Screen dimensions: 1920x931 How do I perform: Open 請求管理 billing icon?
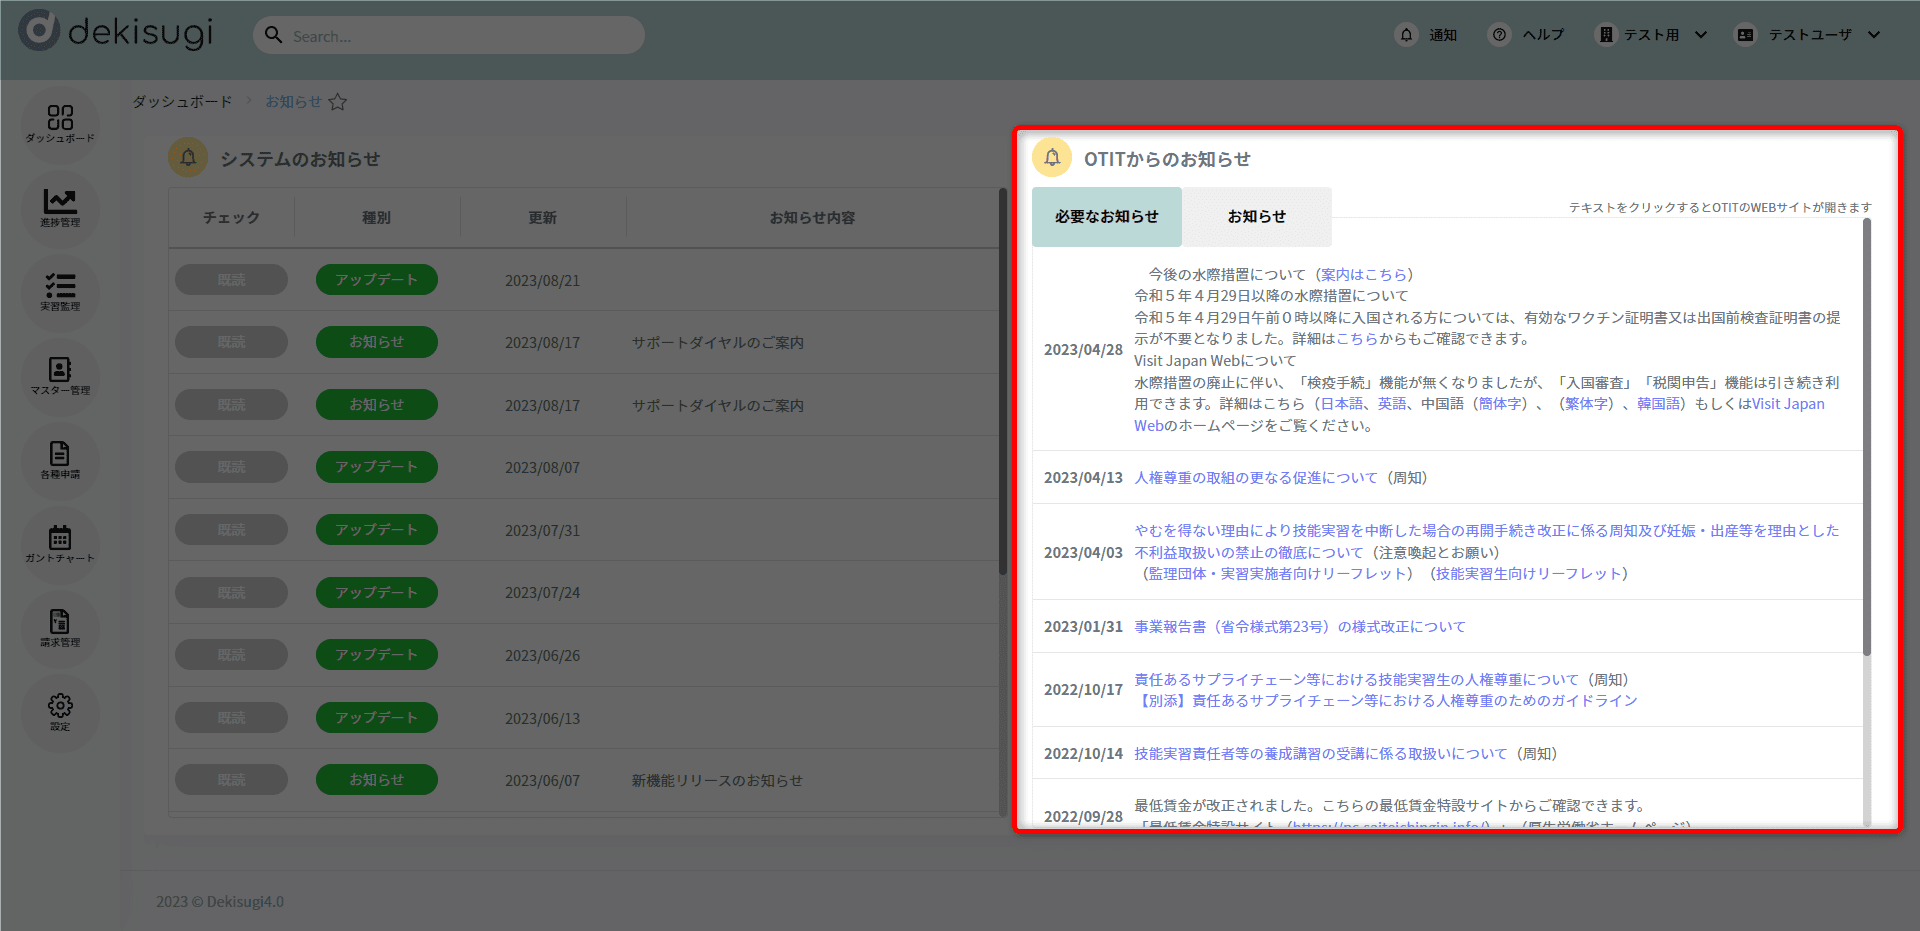[60, 627]
